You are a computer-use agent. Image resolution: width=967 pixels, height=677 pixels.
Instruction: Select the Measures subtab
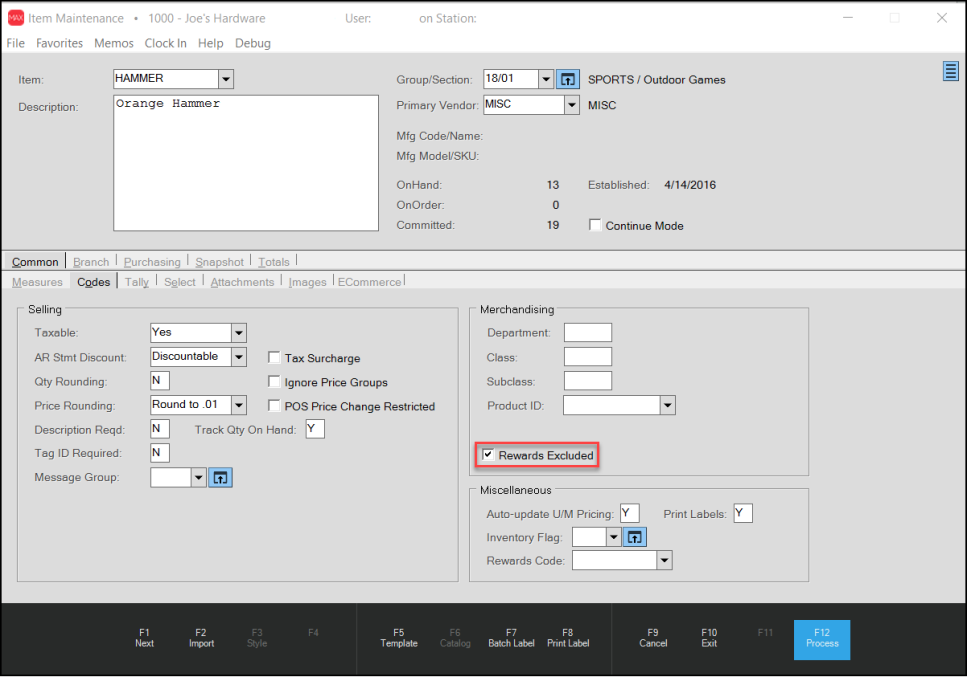point(37,282)
